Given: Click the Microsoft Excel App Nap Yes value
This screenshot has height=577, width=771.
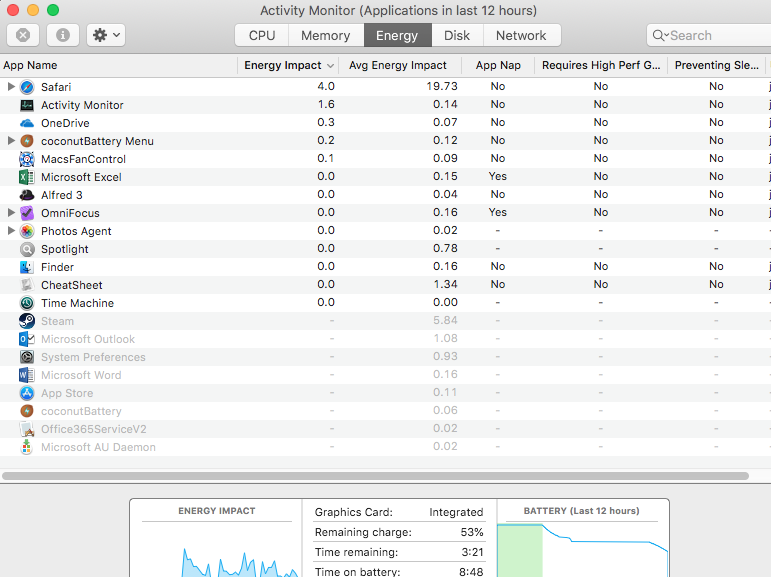Looking at the screenshot, I should click(x=498, y=177).
